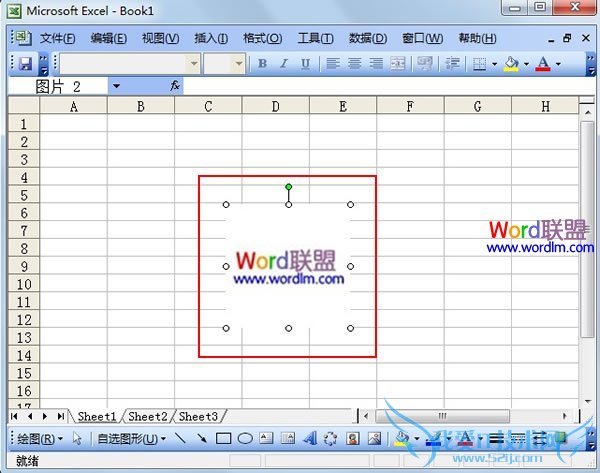Viewport: 600px width, 473px height.
Task: Toggle Italic formatting
Action: click(x=284, y=64)
